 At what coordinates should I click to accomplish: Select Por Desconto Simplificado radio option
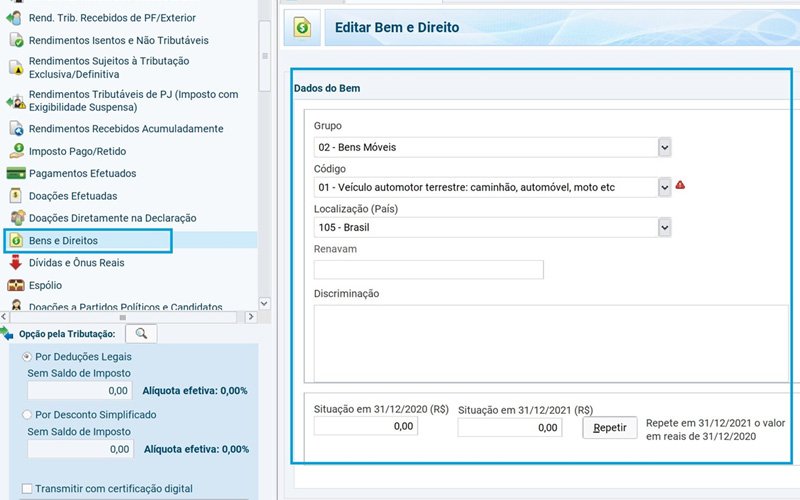coord(27,414)
